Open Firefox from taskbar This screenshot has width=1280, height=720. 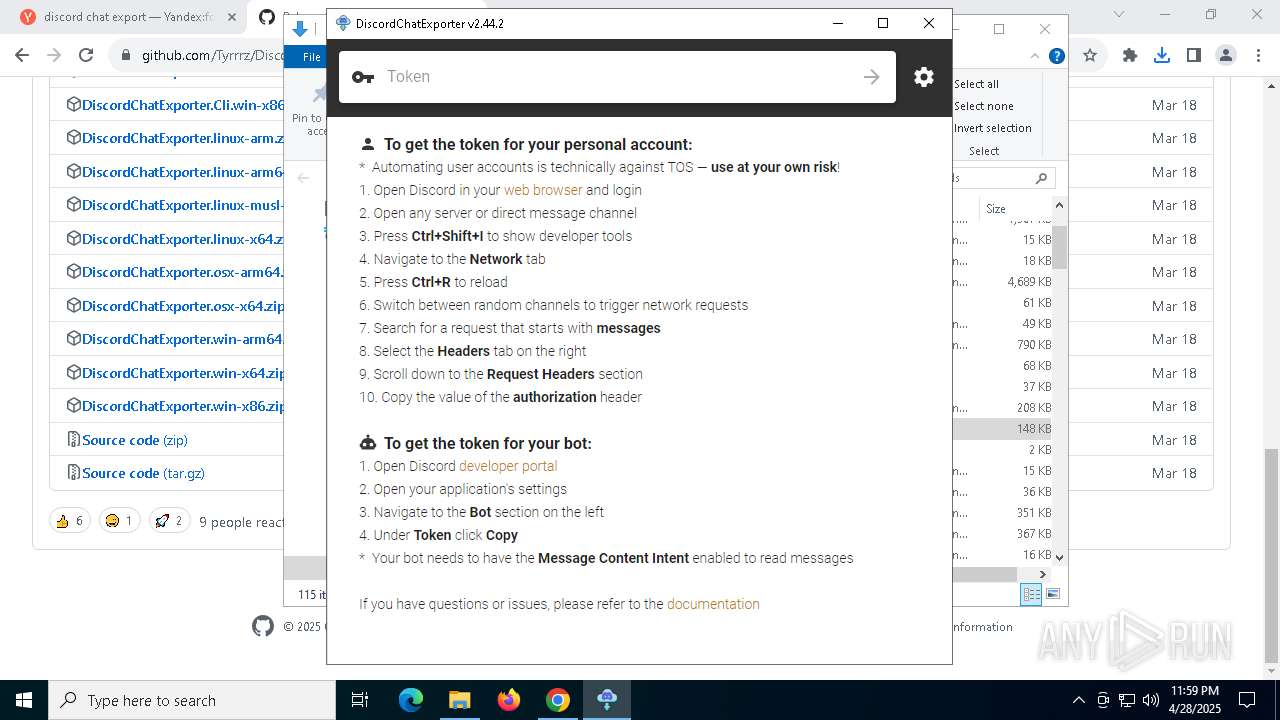click(509, 700)
